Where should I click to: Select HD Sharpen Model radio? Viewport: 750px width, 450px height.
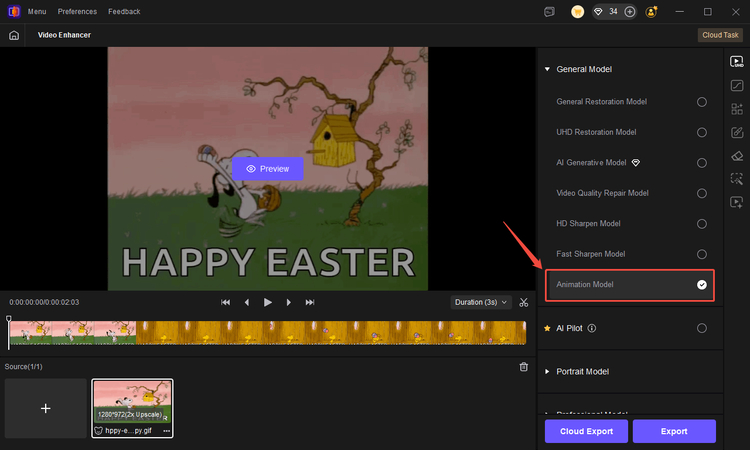(x=702, y=224)
